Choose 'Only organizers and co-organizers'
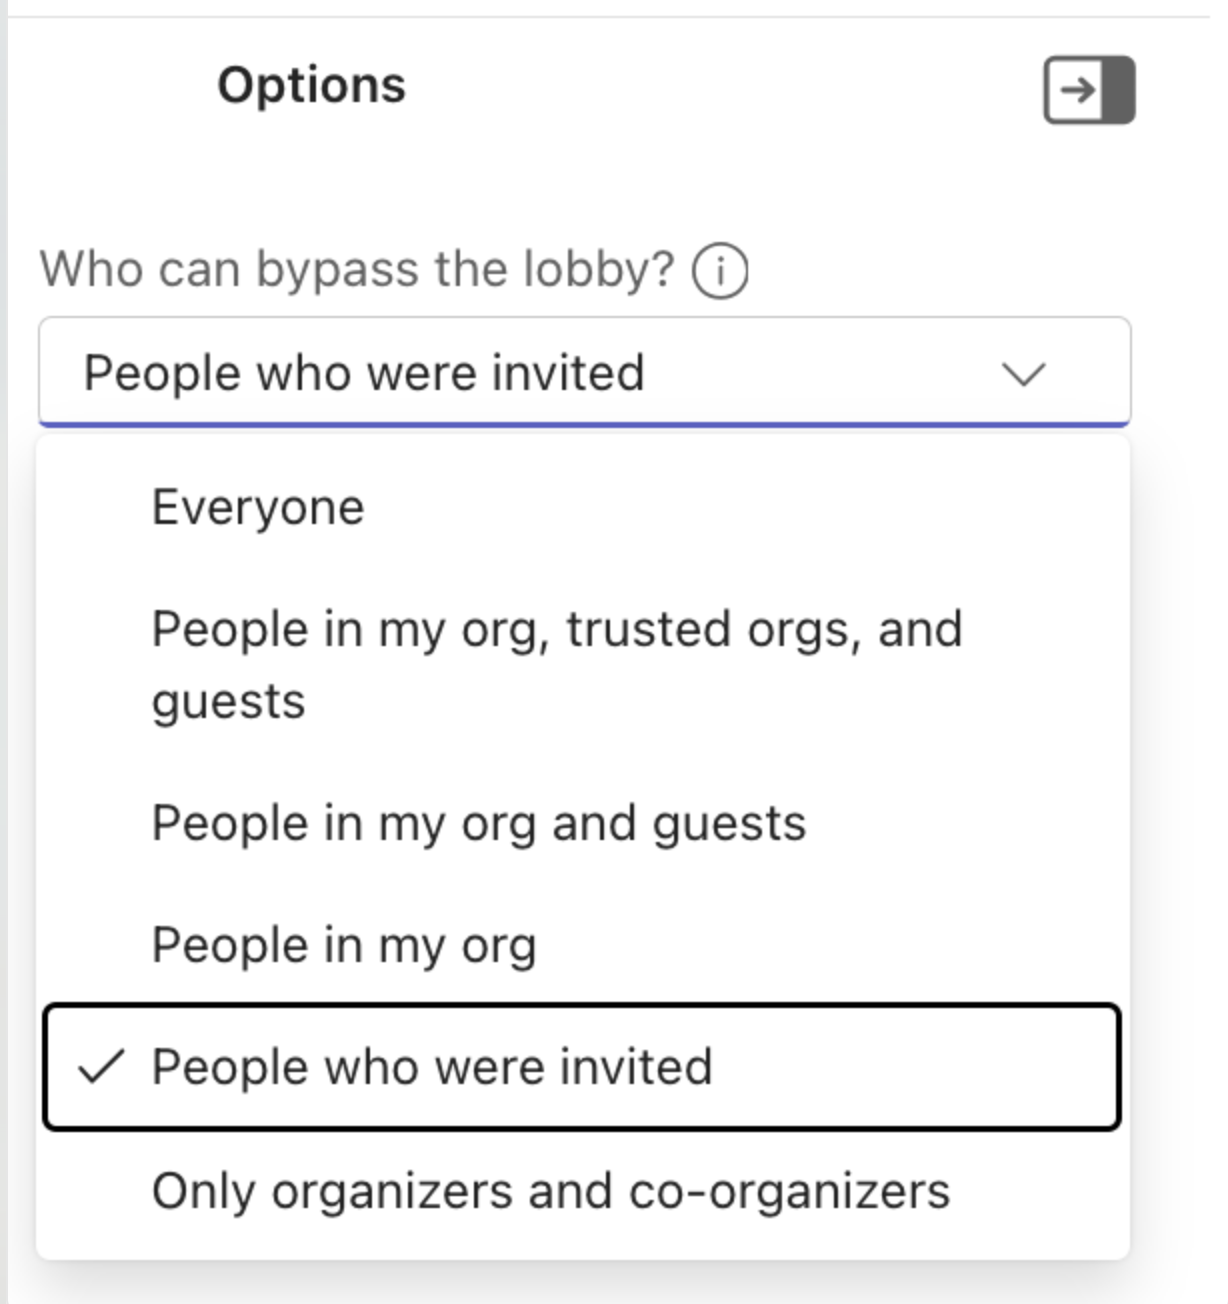 pos(550,1191)
